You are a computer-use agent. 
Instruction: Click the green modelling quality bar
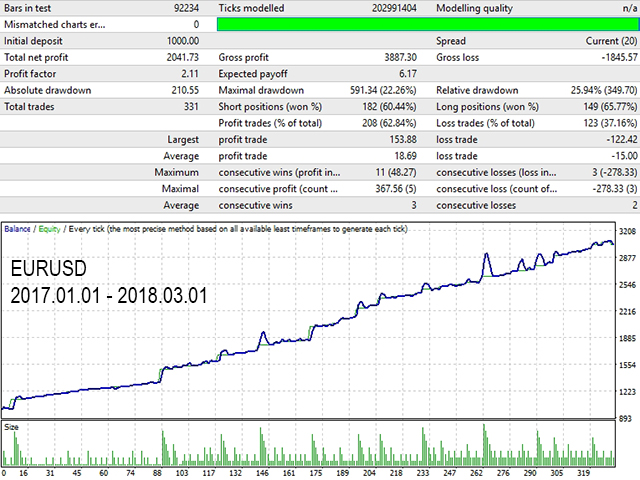pyautogui.click(x=428, y=24)
